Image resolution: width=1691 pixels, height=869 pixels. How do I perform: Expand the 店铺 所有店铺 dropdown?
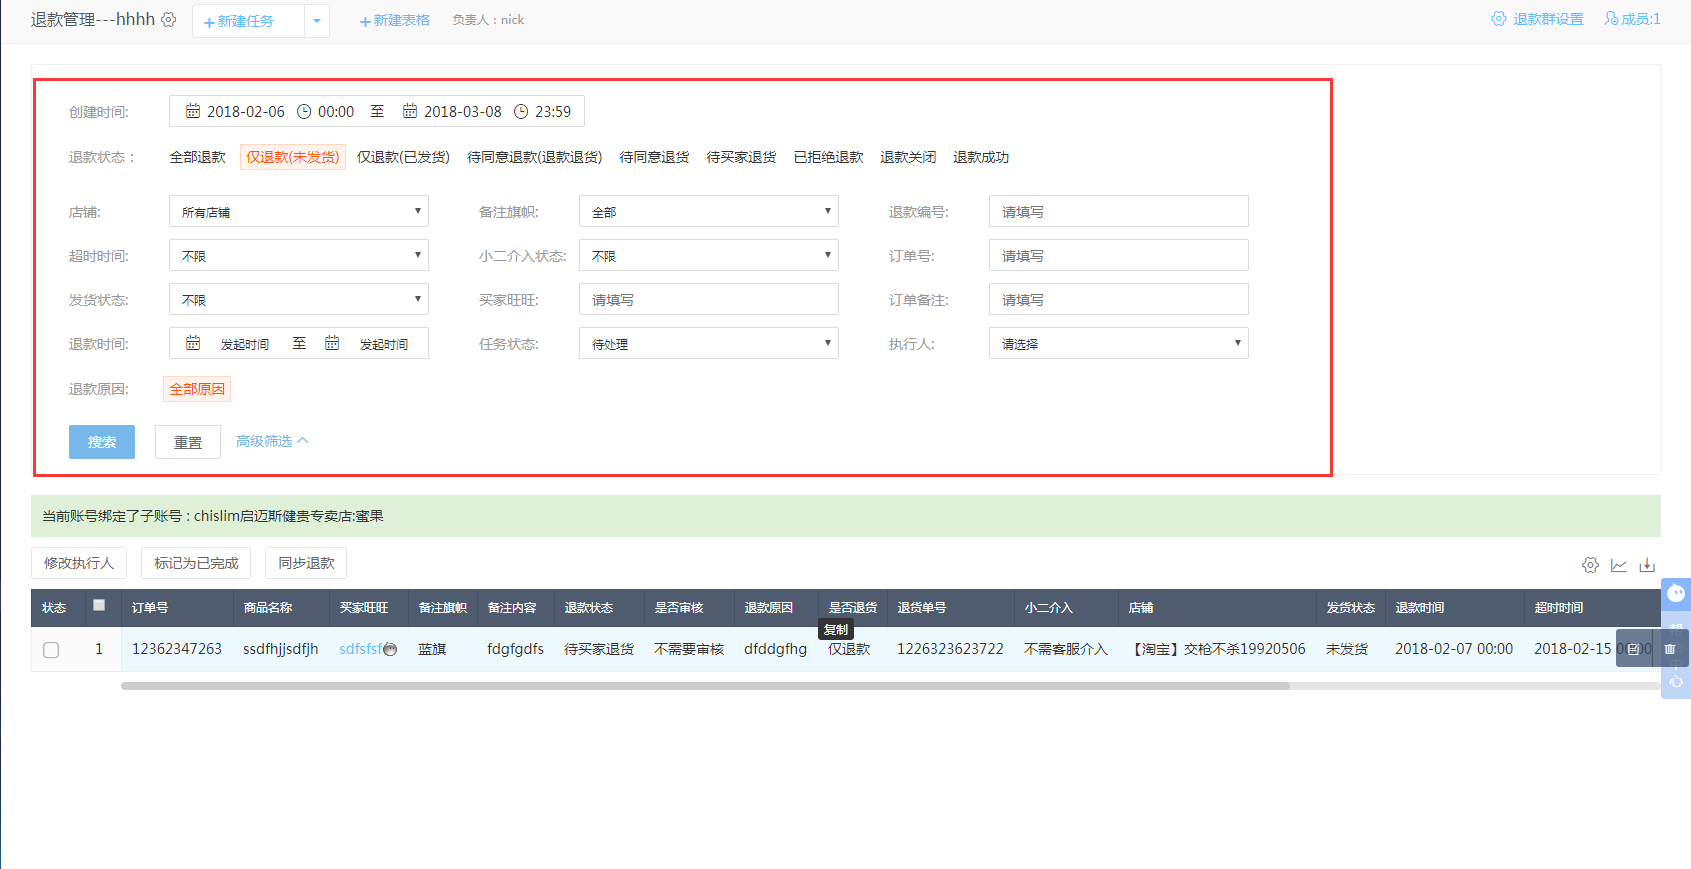tap(298, 212)
